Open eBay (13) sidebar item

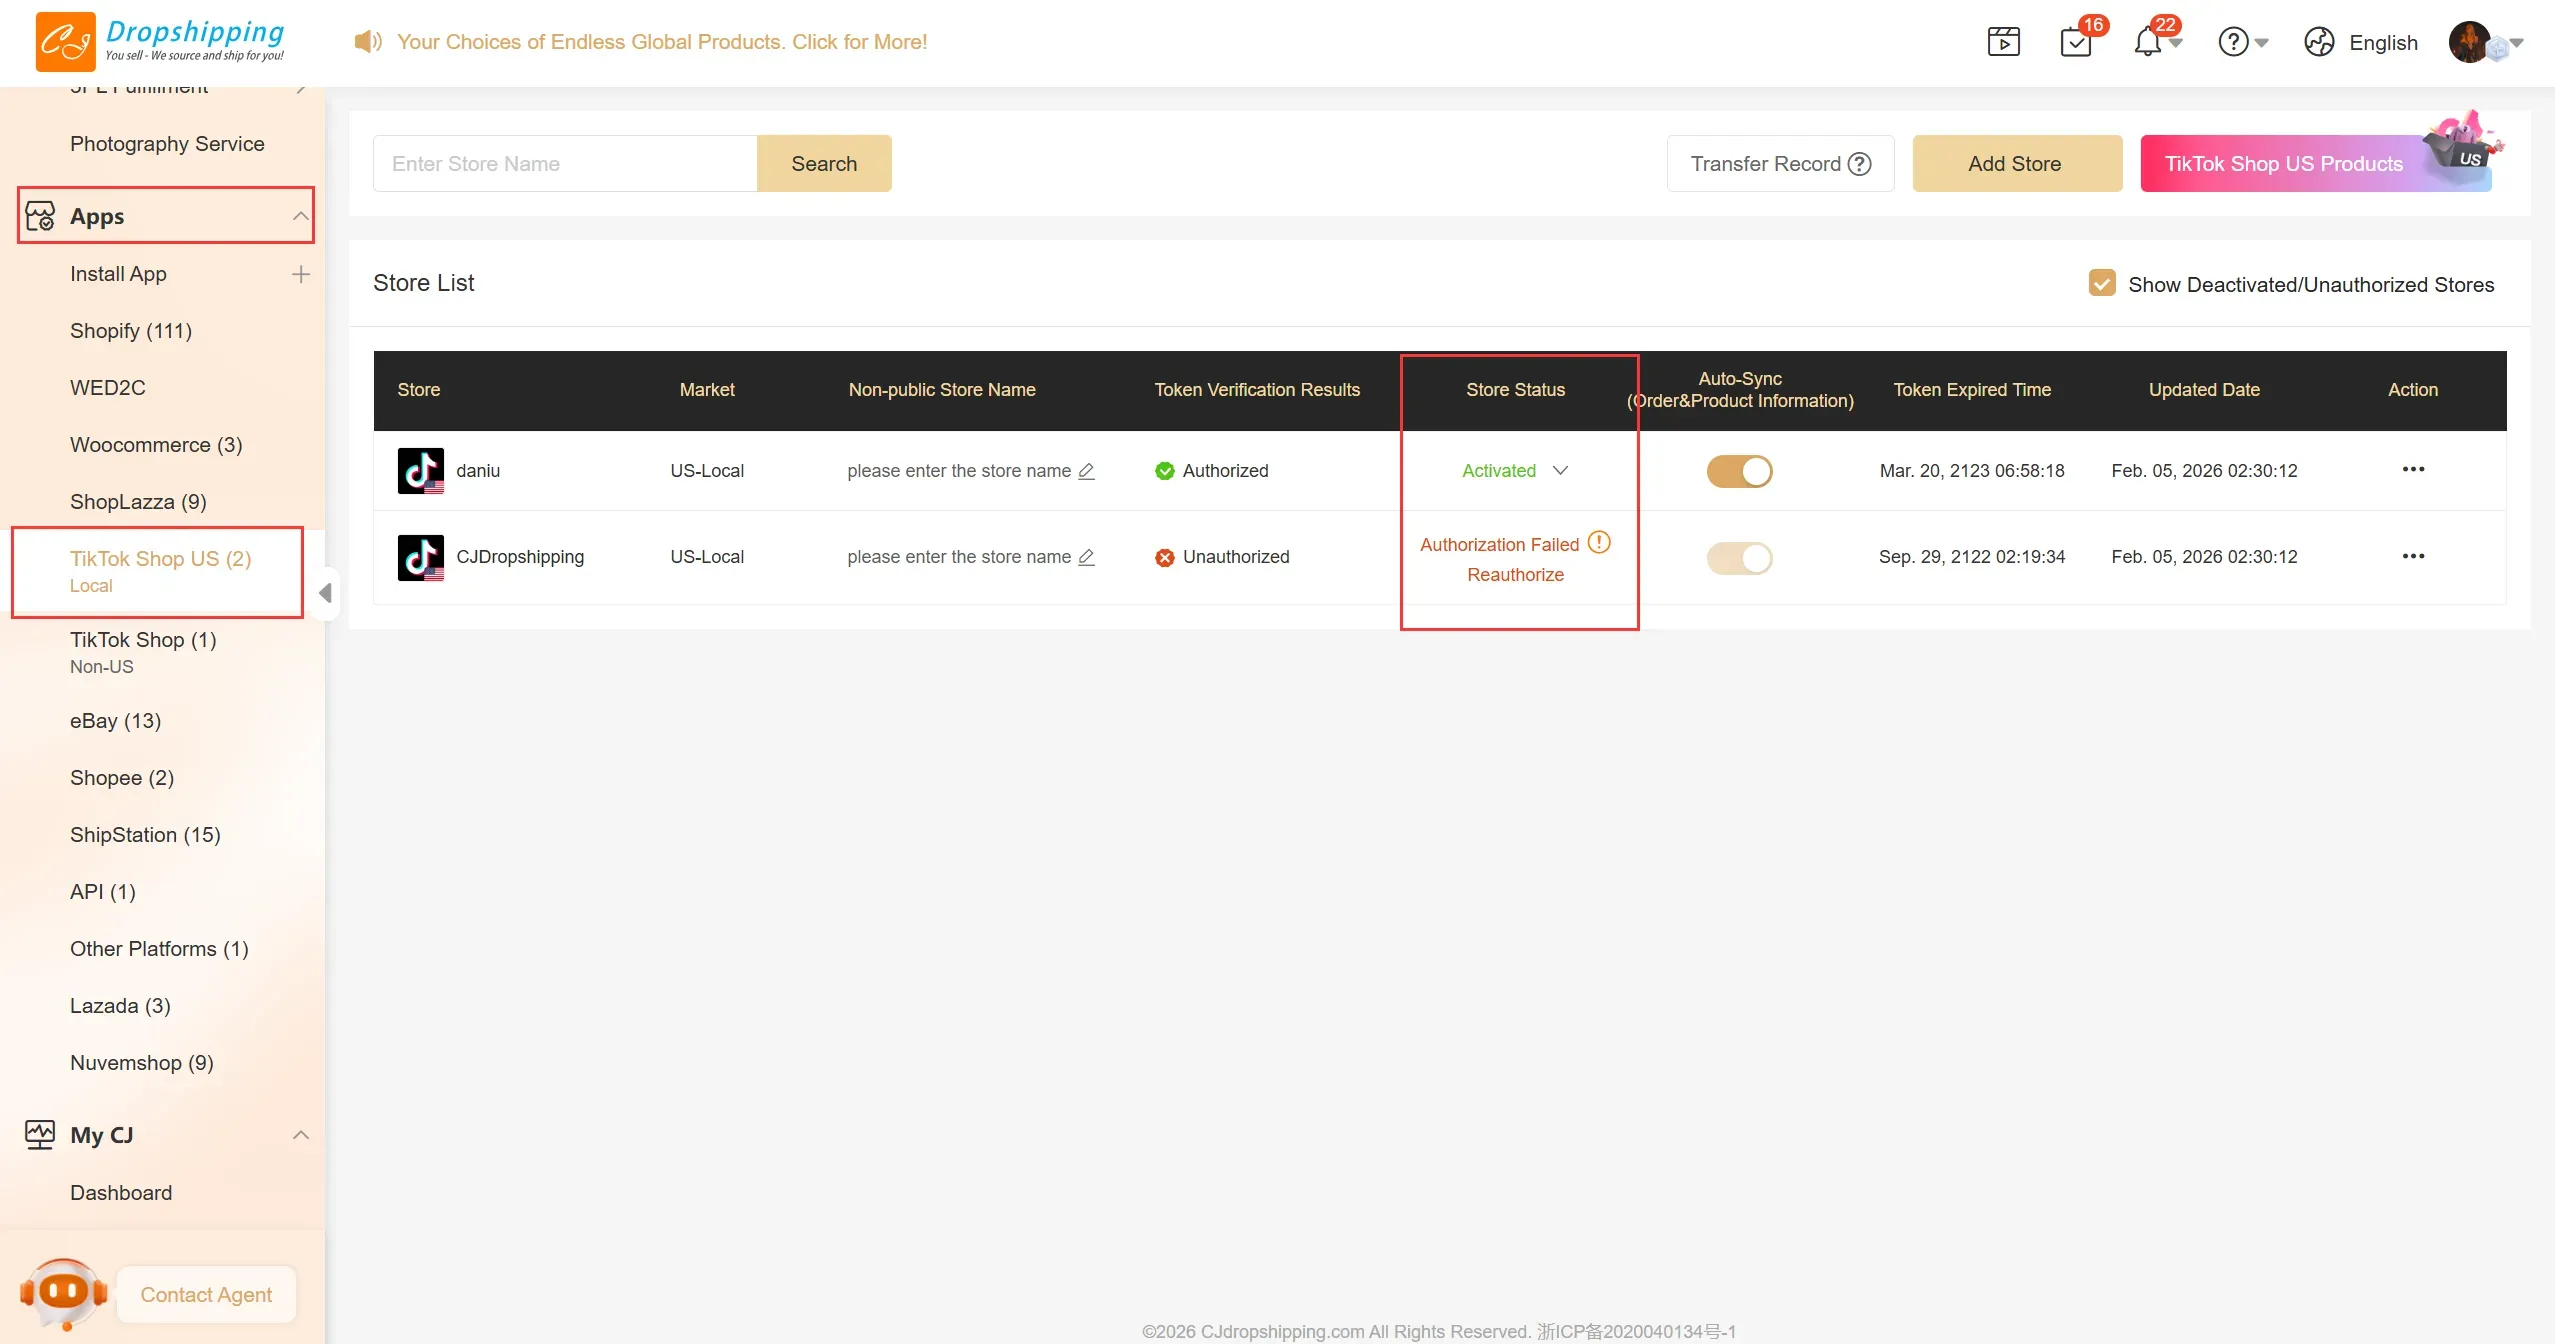(x=115, y=721)
